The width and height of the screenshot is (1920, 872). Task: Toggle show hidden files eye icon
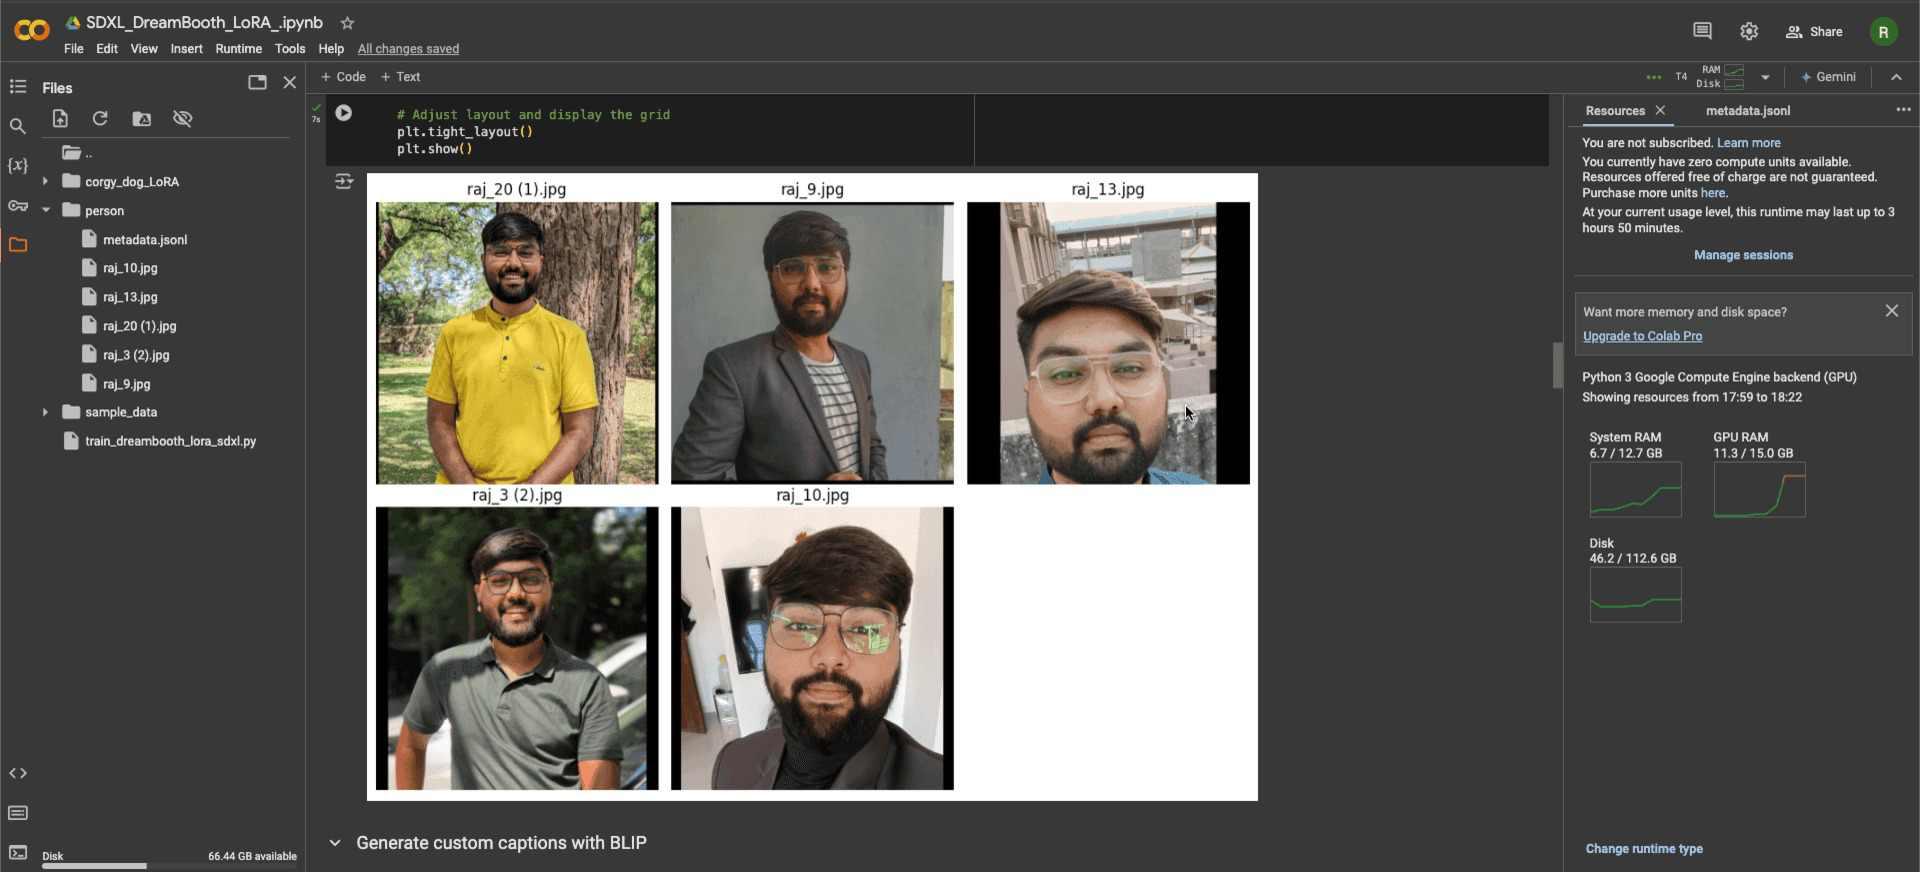[182, 119]
